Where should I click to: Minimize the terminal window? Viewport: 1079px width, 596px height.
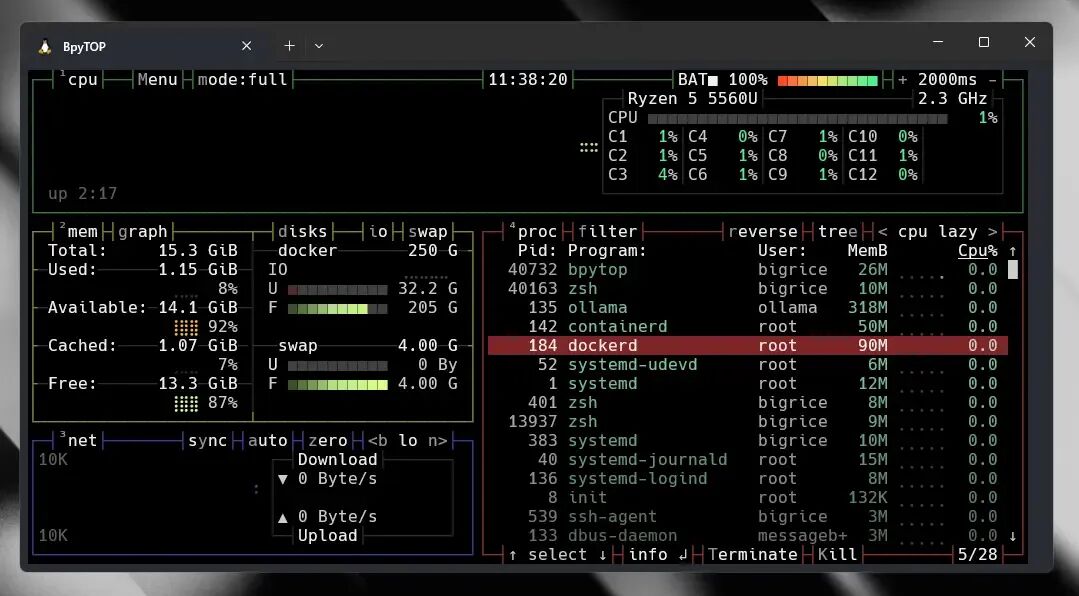click(938, 42)
